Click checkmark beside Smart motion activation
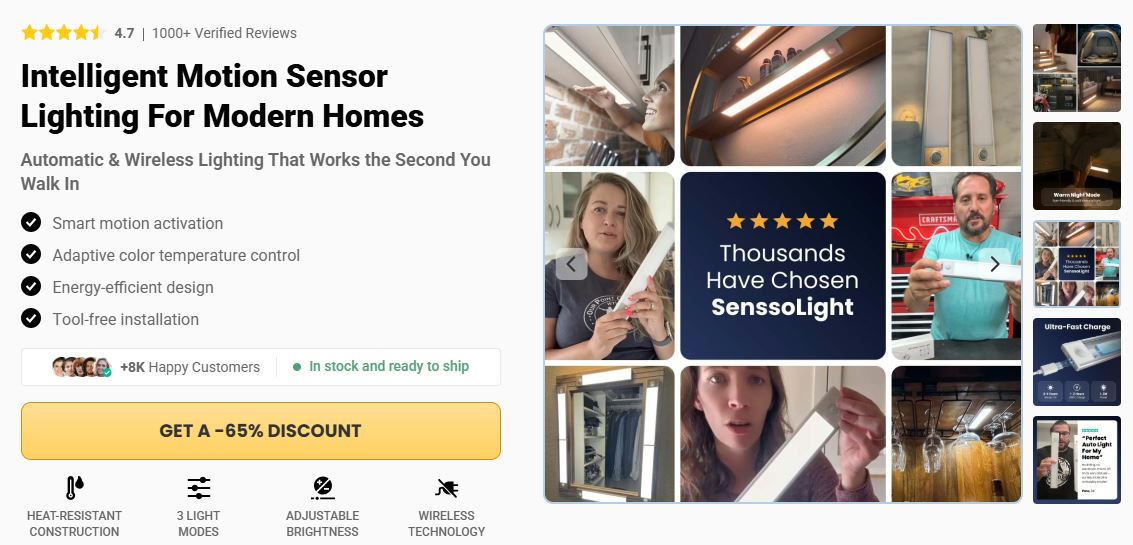 click(31, 223)
